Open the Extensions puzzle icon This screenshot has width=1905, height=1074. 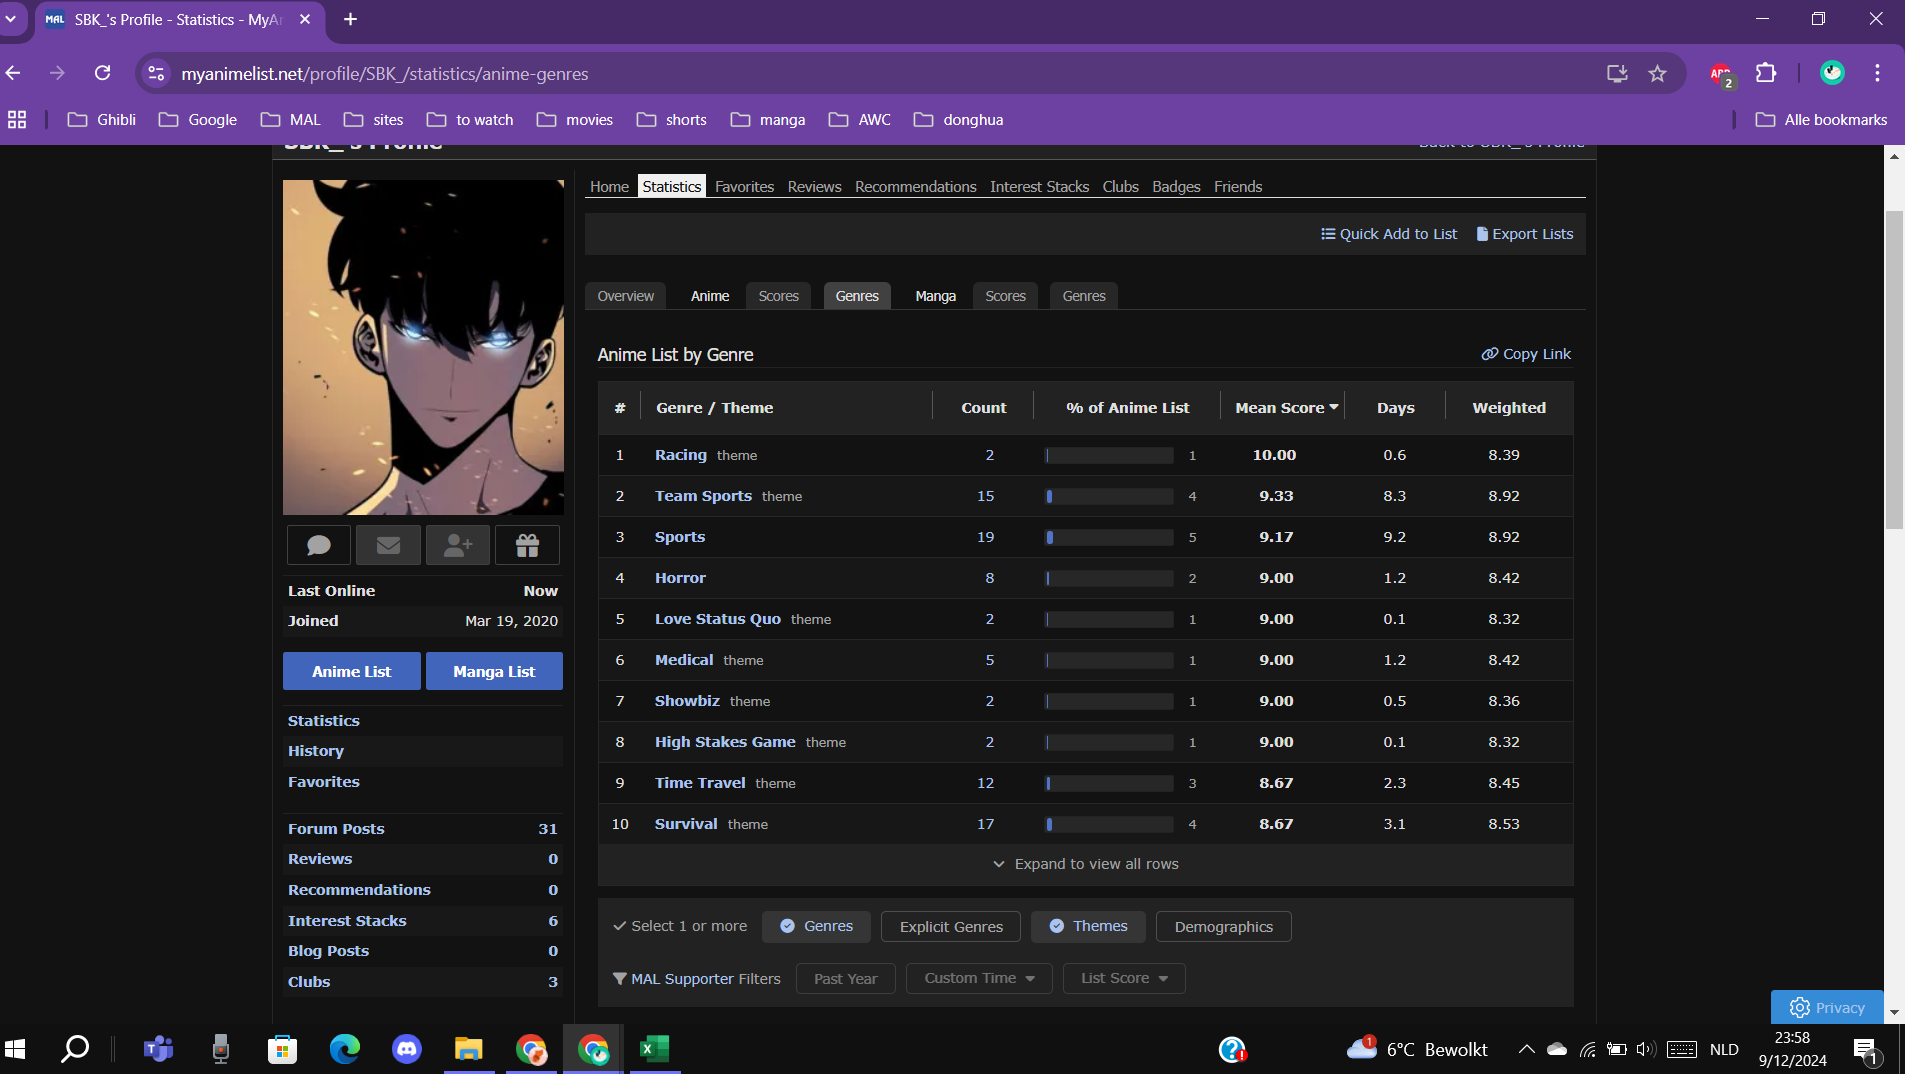tap(1766, 73)
